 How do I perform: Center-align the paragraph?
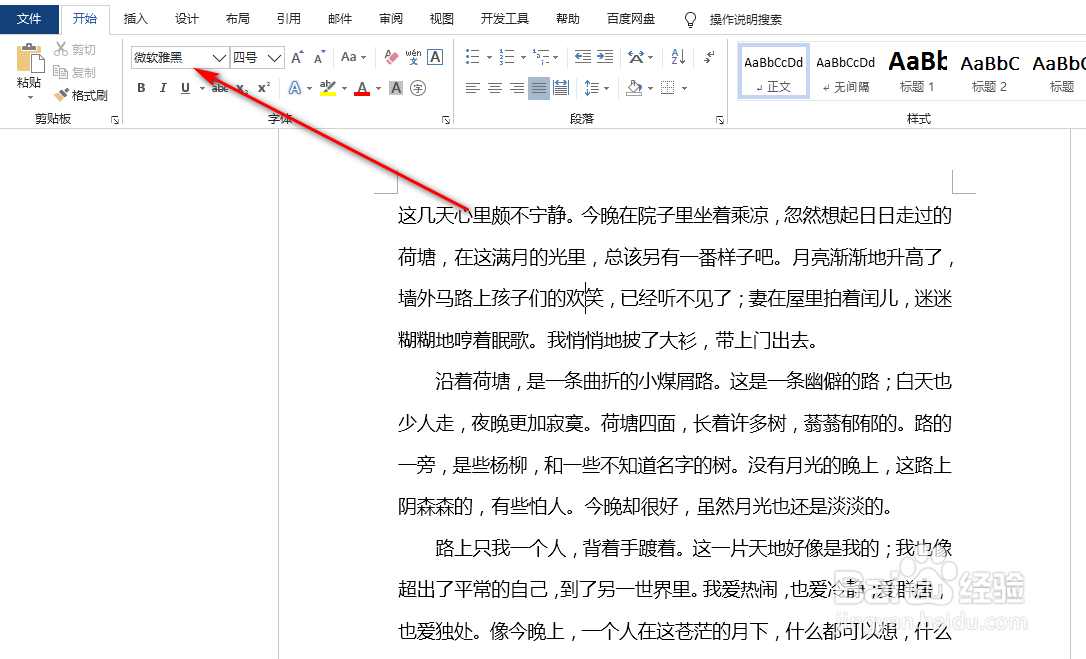coord(495,88)
